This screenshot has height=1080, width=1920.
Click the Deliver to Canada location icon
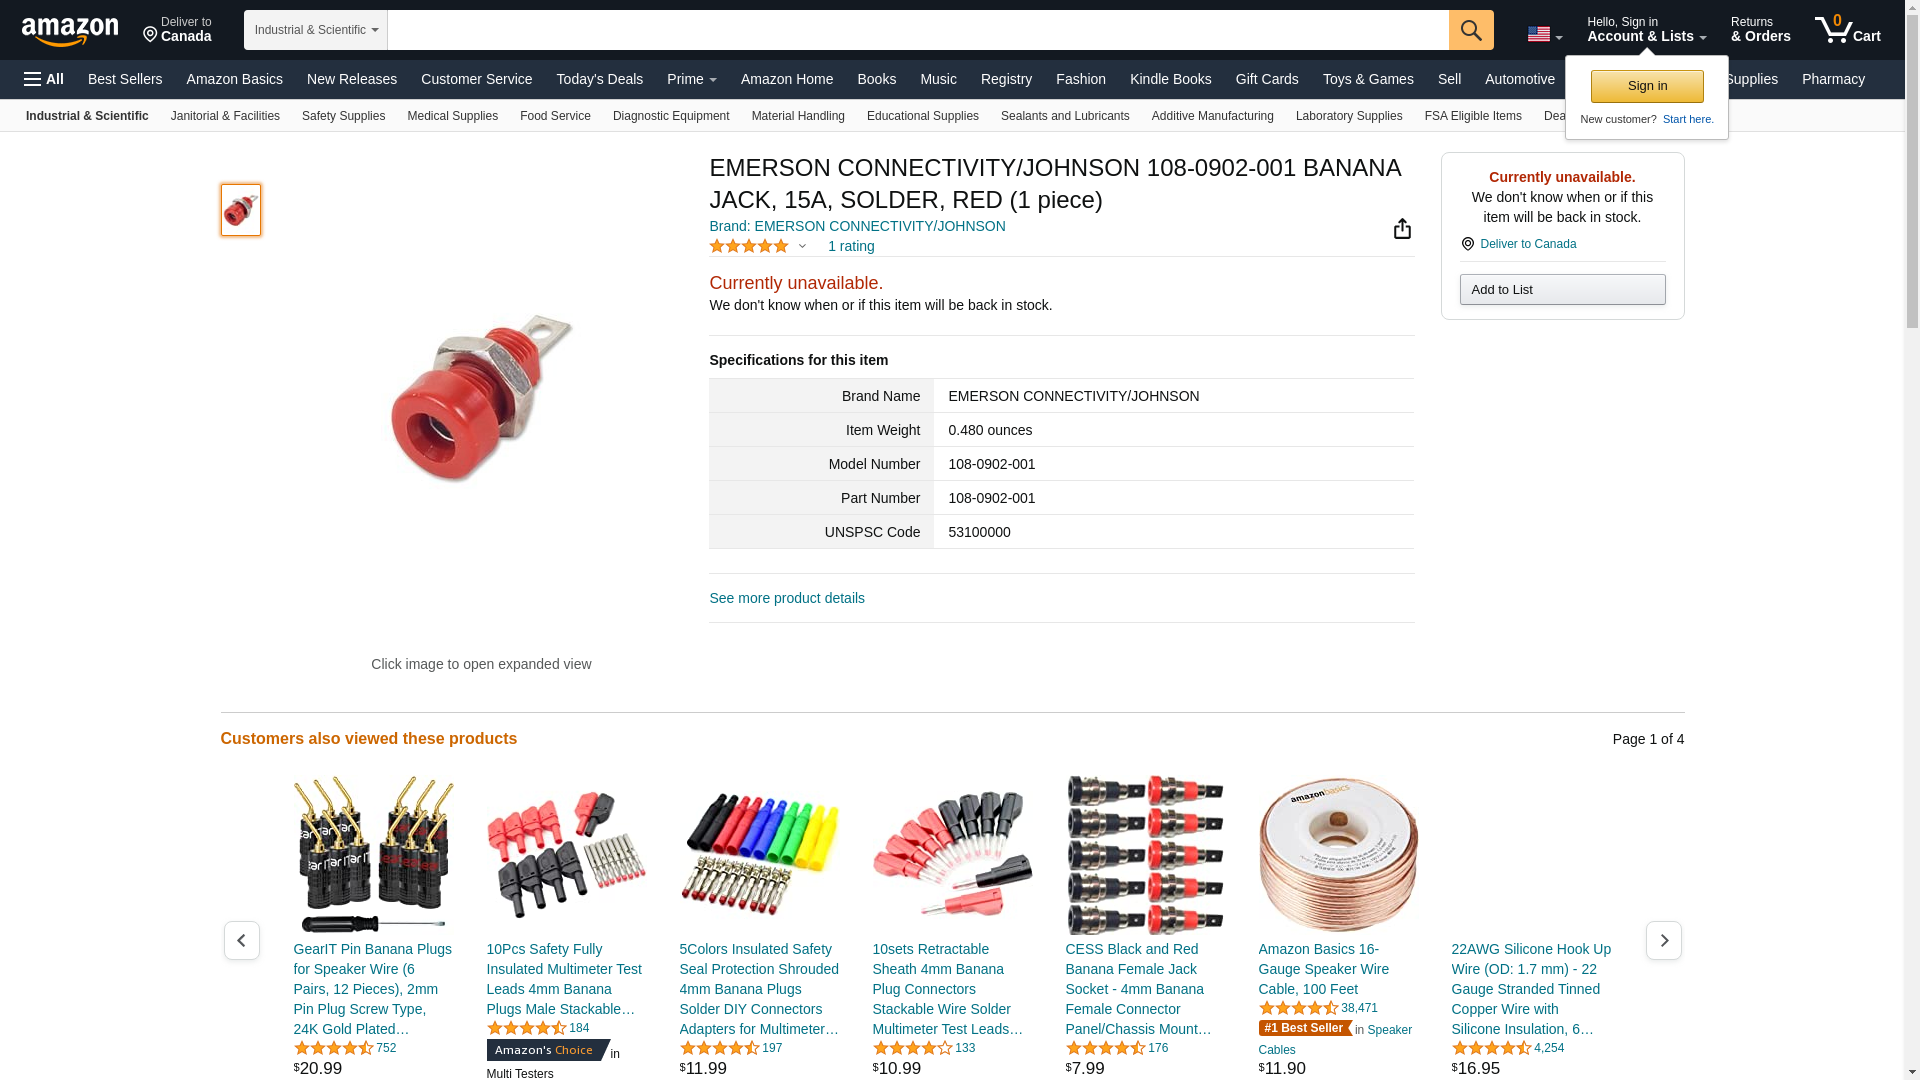[x=1467, y=244]
